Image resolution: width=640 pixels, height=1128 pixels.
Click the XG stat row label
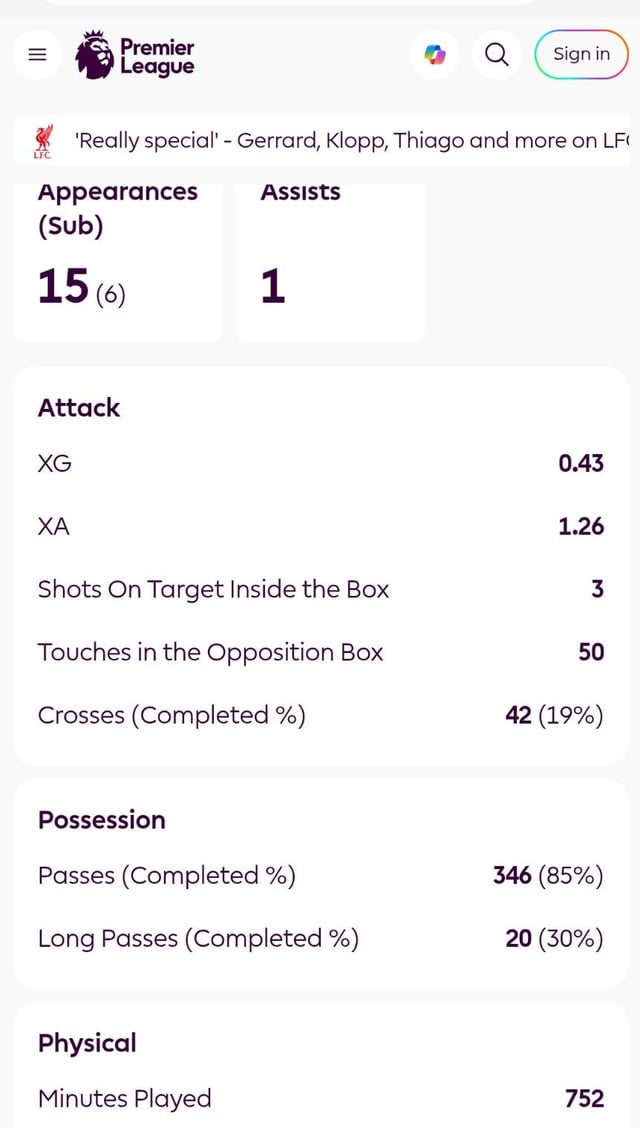point(55,463)
